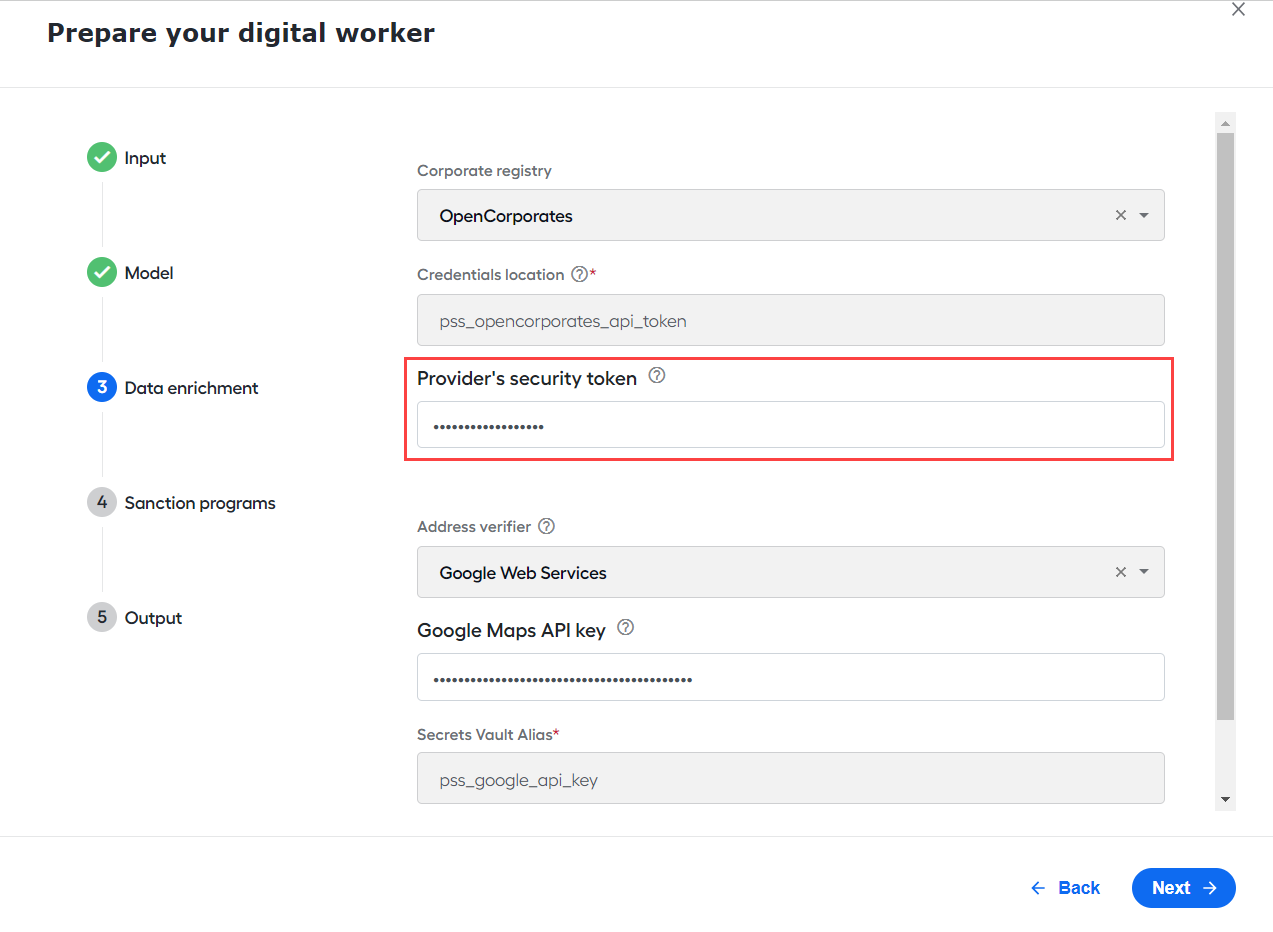Click the green checkmark for Input
Viewport: 1273px width, 932px height.
pos(102,157)
